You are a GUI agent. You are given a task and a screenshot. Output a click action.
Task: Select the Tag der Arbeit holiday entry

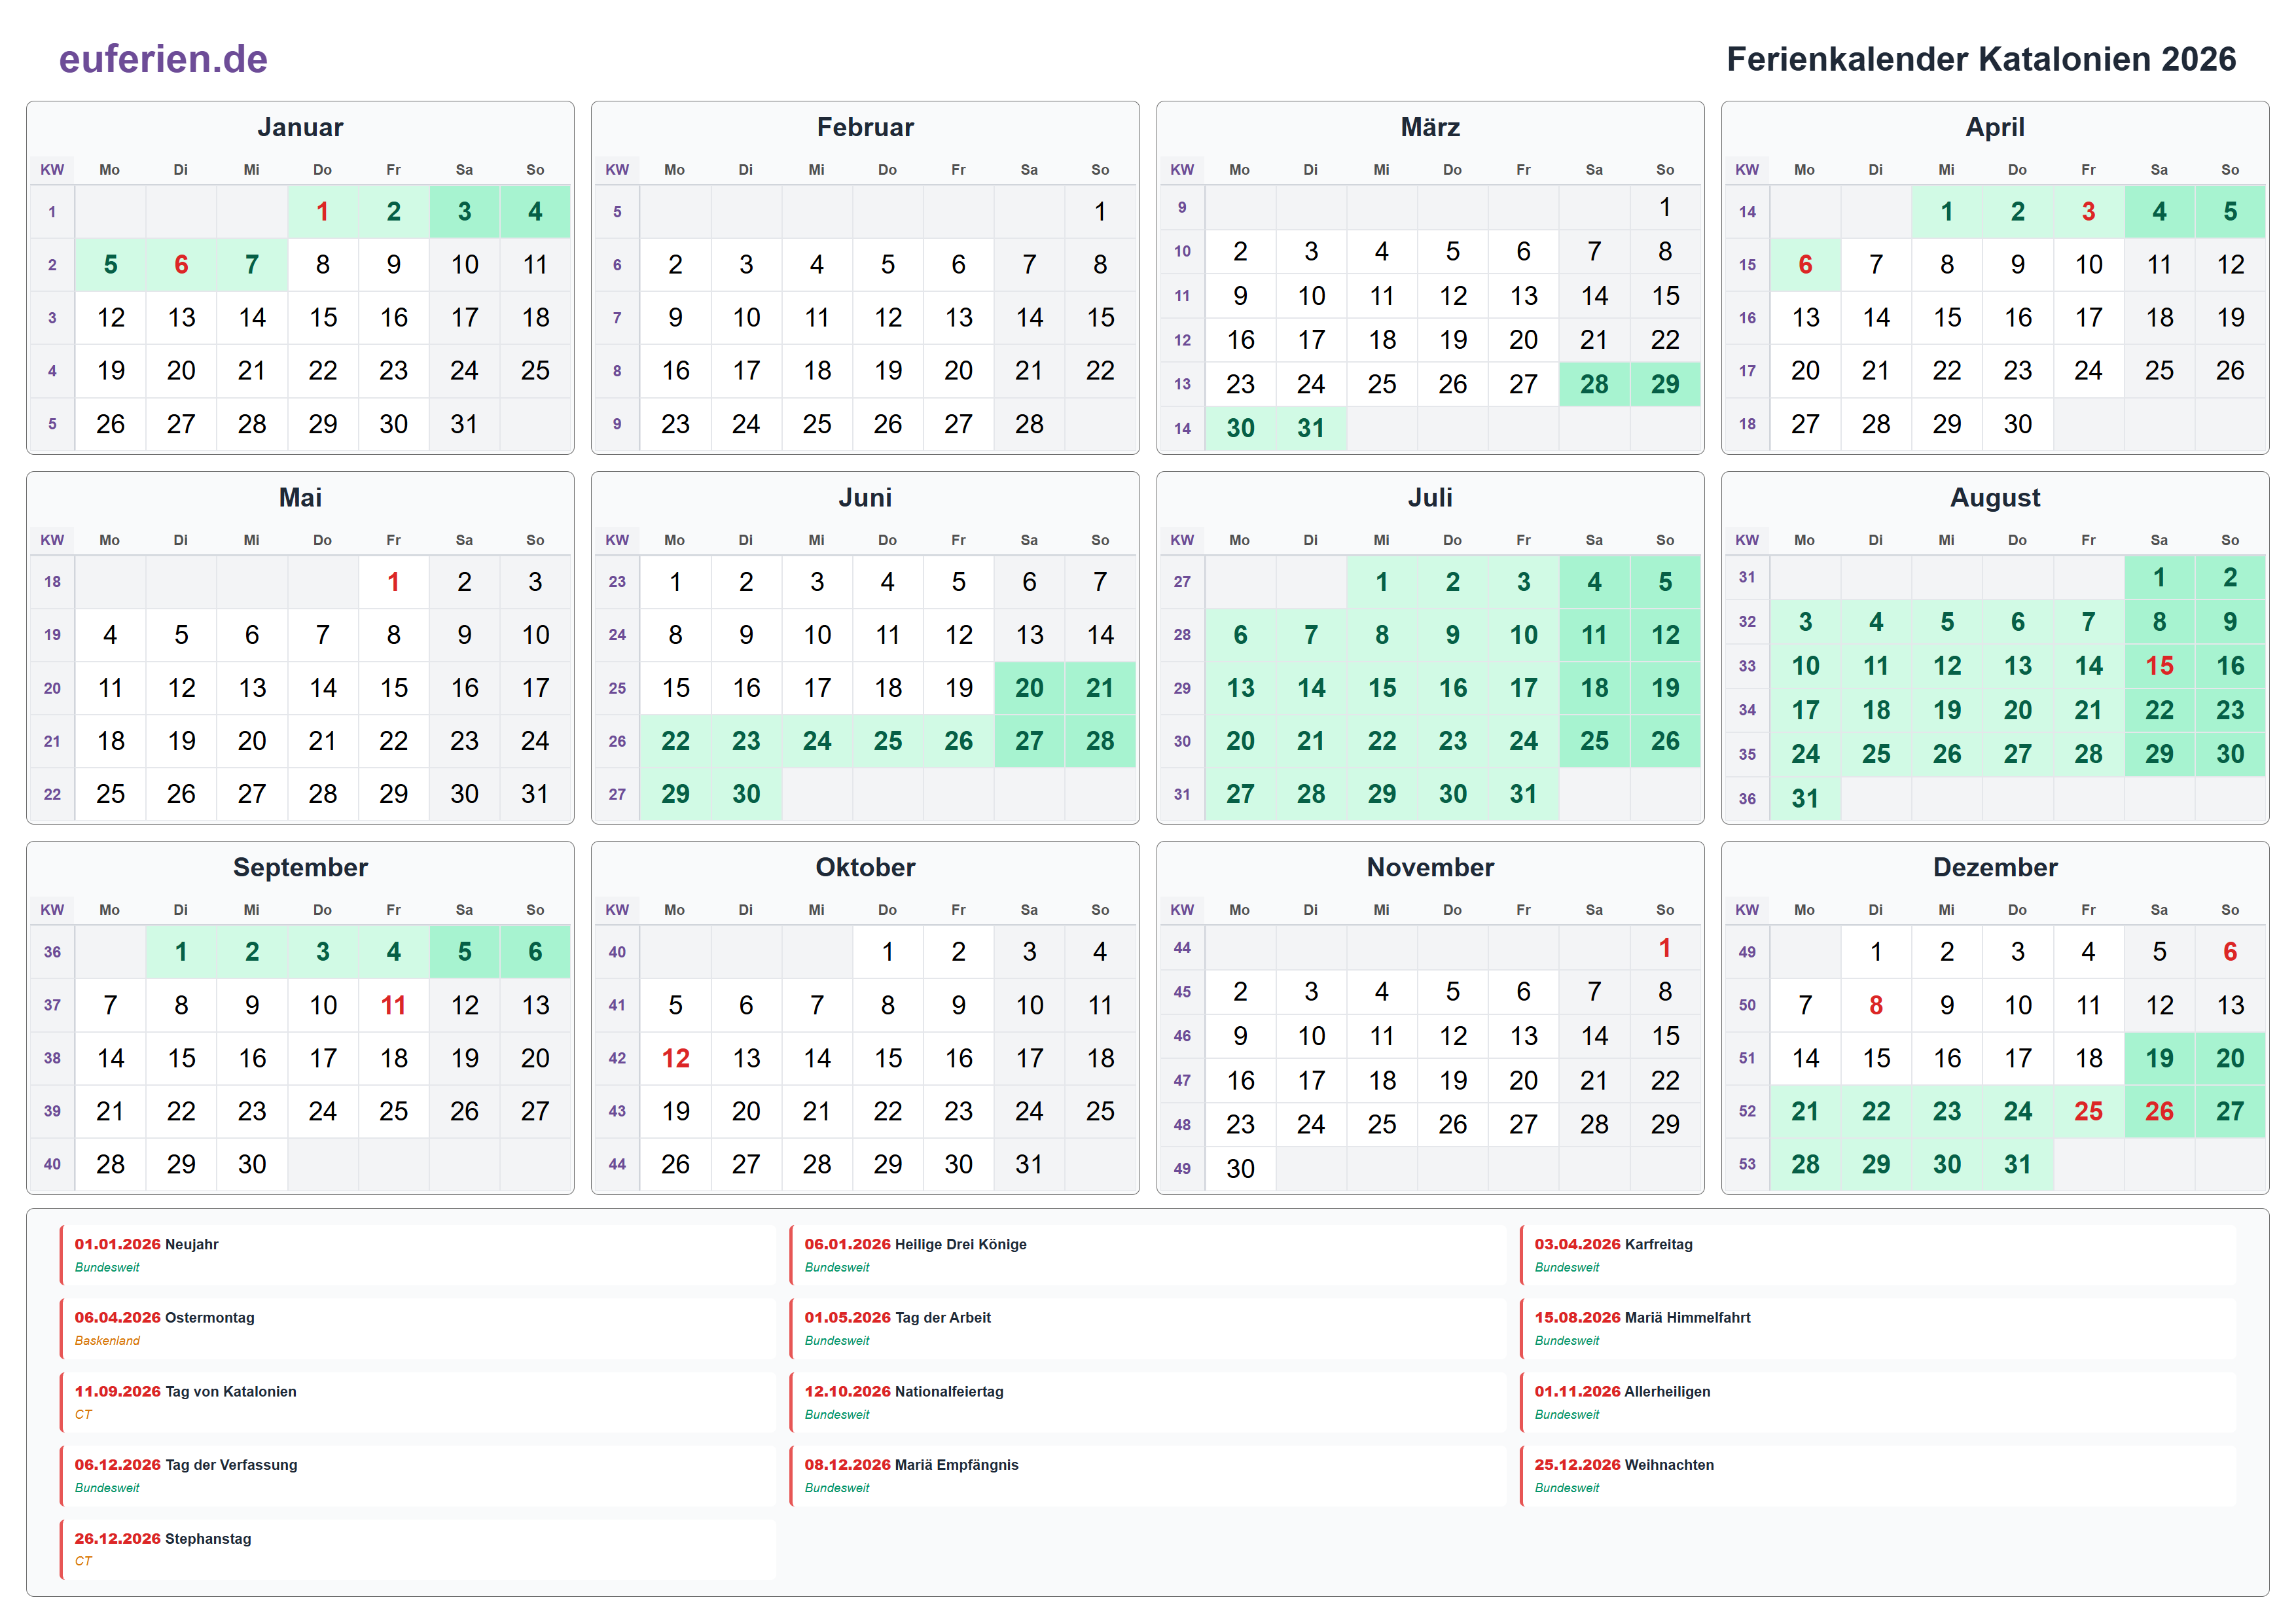[x=1148, y=1328]
